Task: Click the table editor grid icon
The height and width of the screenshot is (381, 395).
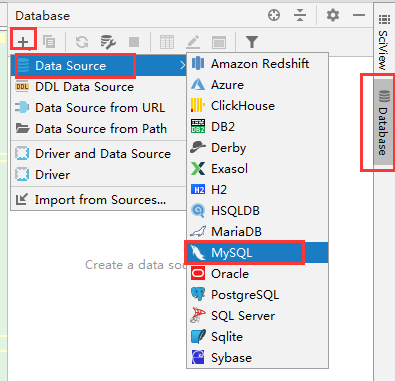Action: point(167,42)
